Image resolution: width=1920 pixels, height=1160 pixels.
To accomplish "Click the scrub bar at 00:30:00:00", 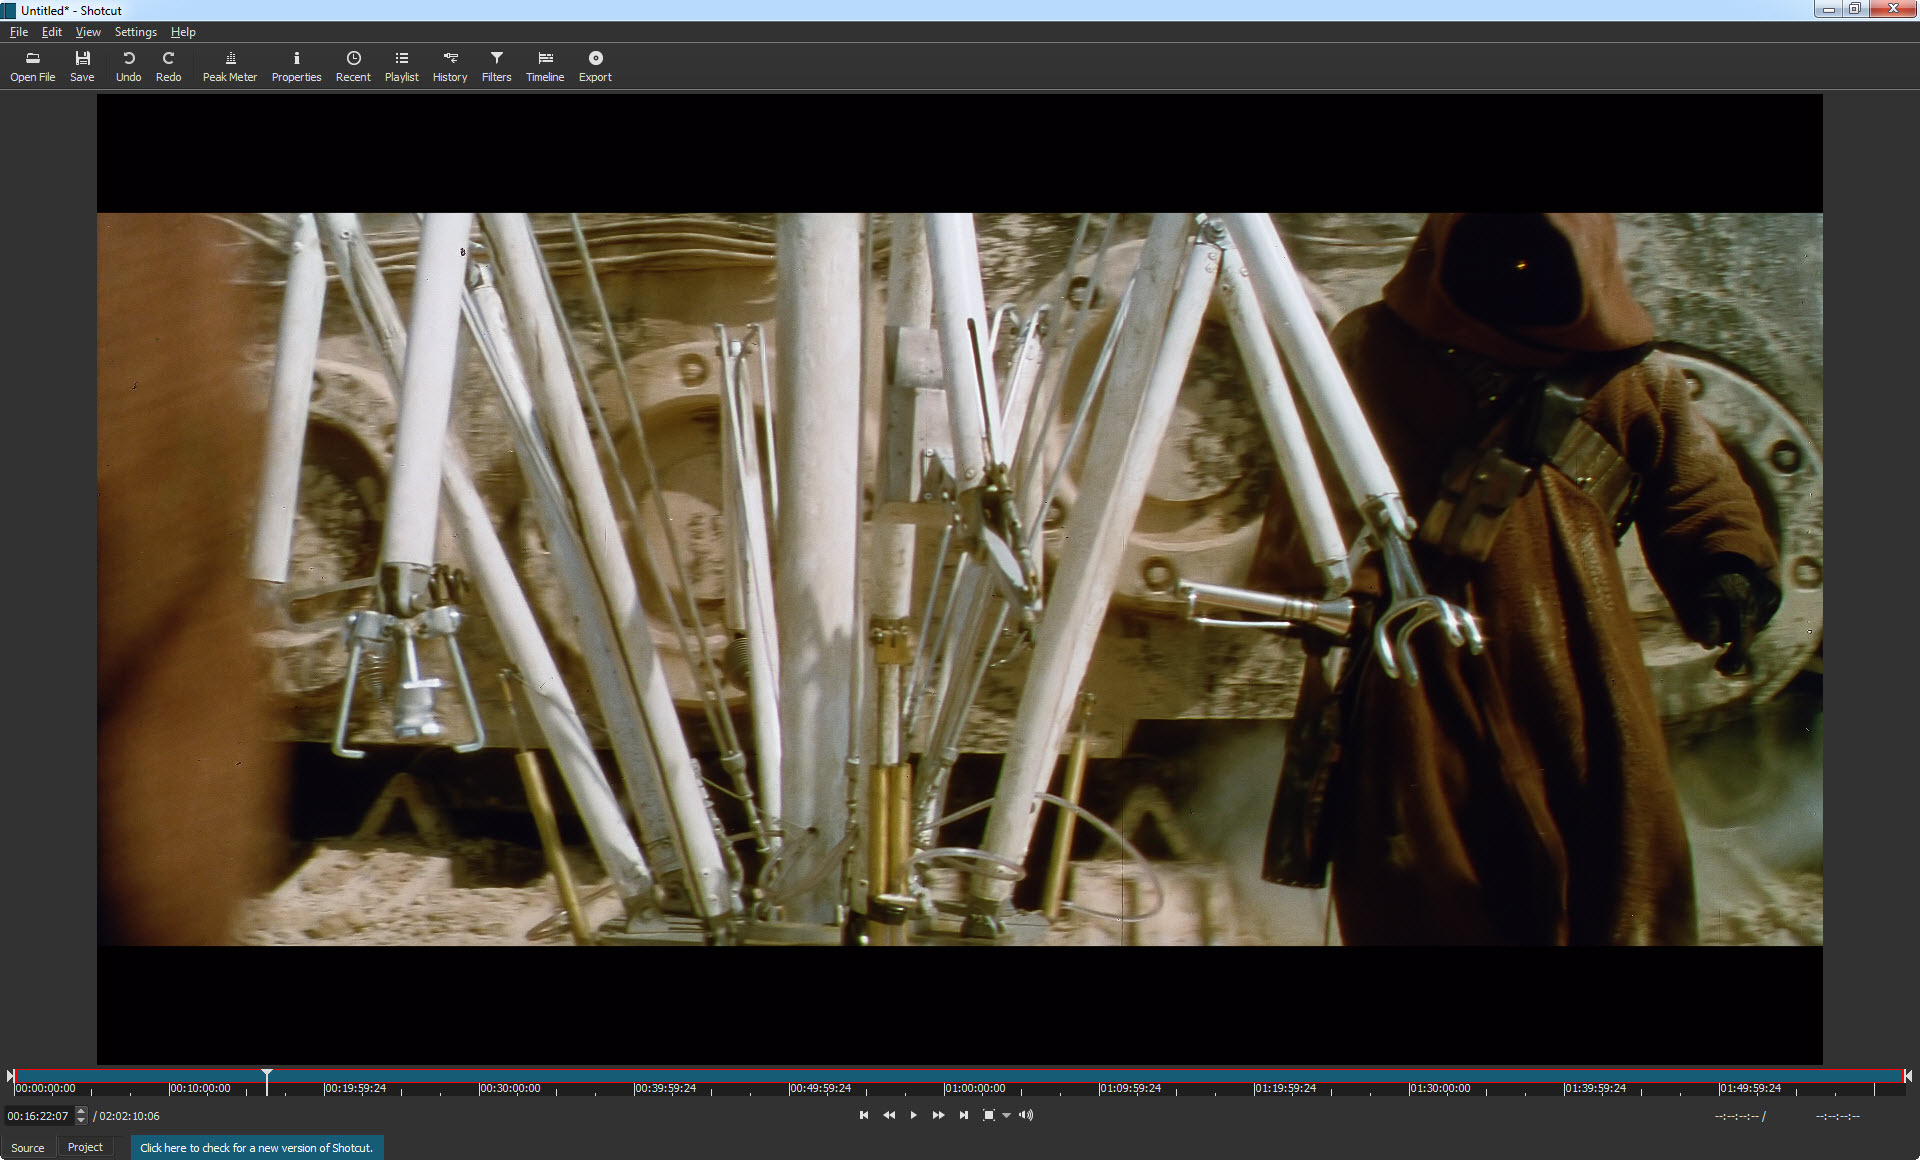I will pos(510,1088).
